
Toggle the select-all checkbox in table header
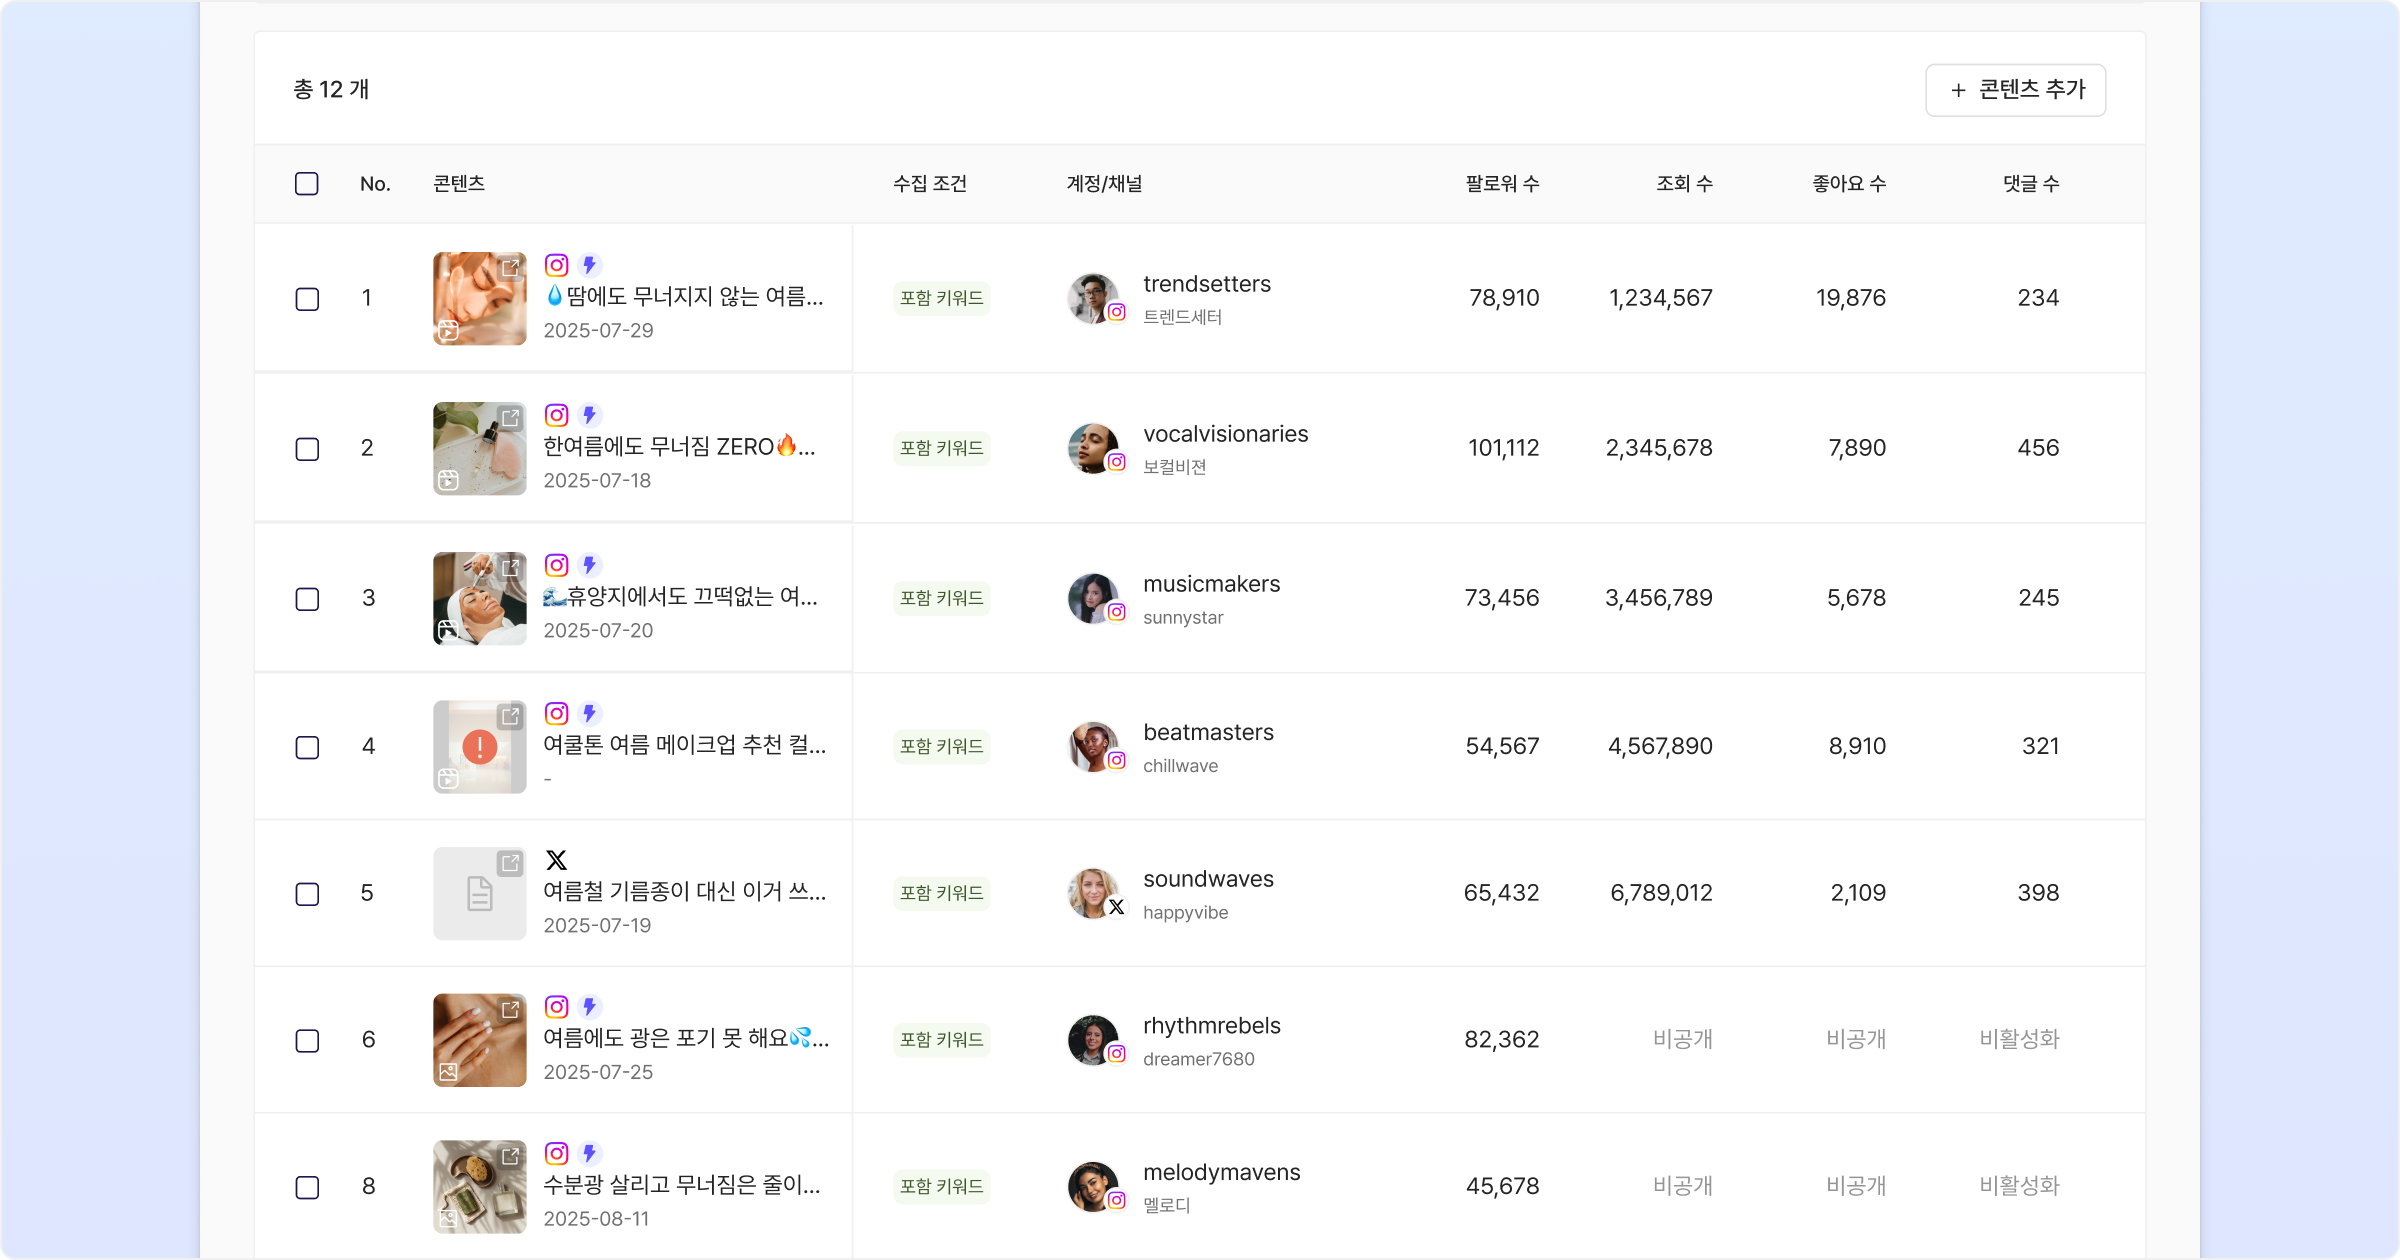coord(307,184)
